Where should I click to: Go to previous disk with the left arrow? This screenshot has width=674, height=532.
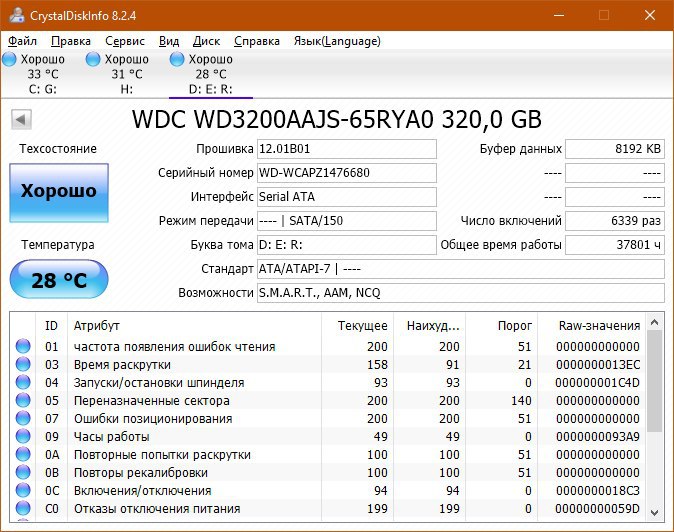21,119
